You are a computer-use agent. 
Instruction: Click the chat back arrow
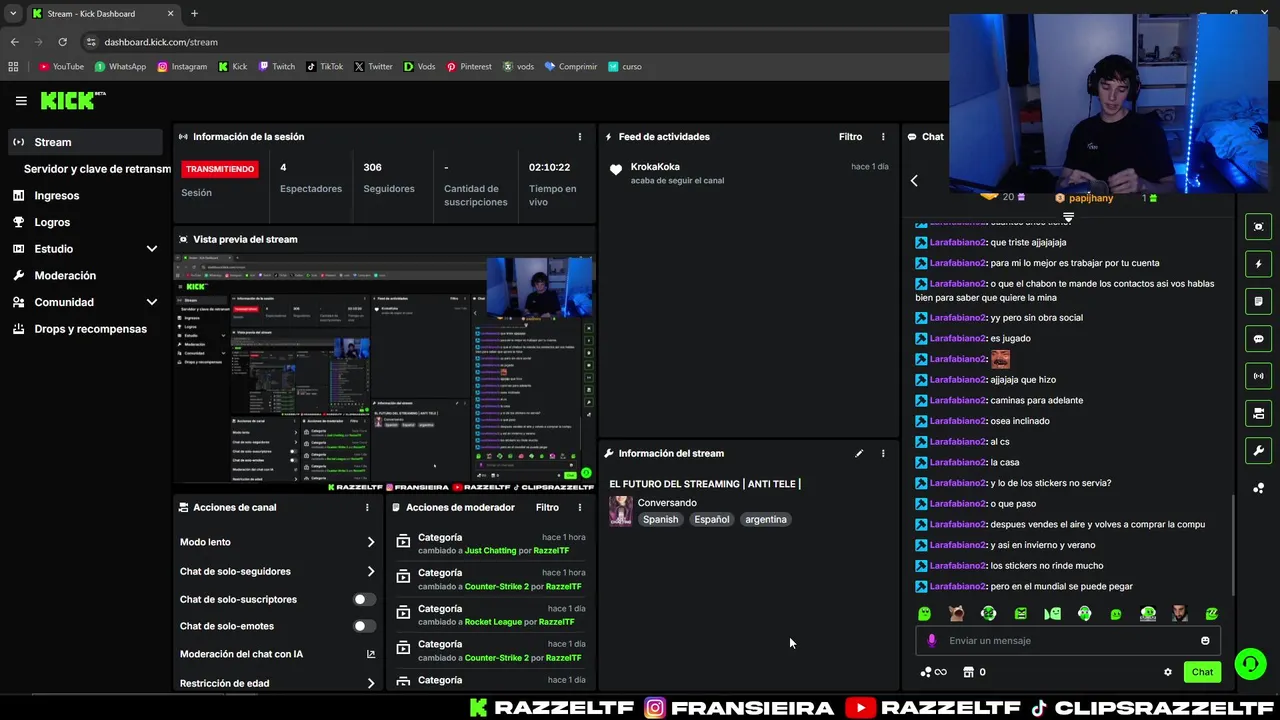[x=914, y=180]
